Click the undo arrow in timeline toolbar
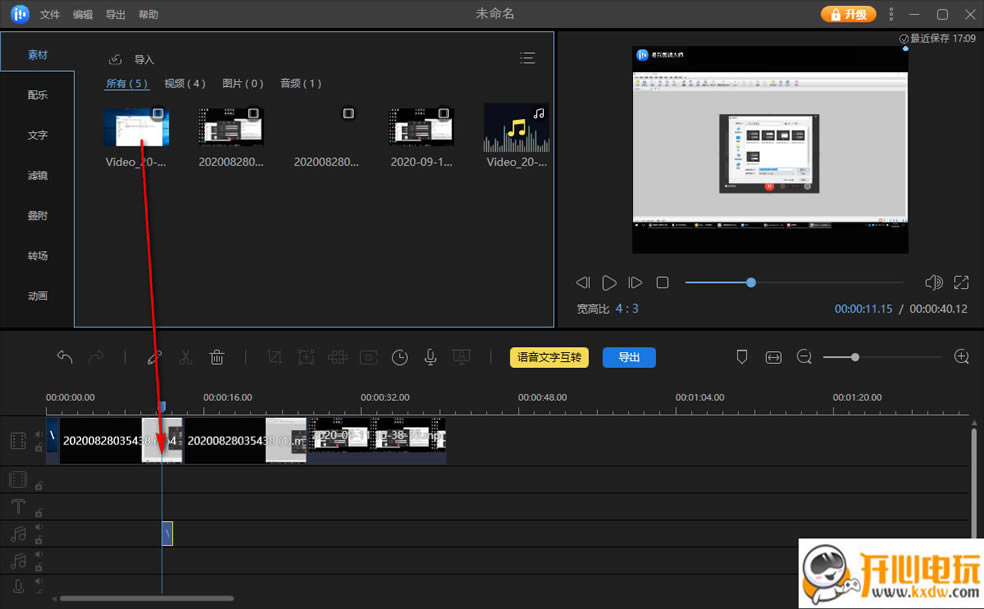 (x=65, y=357)
